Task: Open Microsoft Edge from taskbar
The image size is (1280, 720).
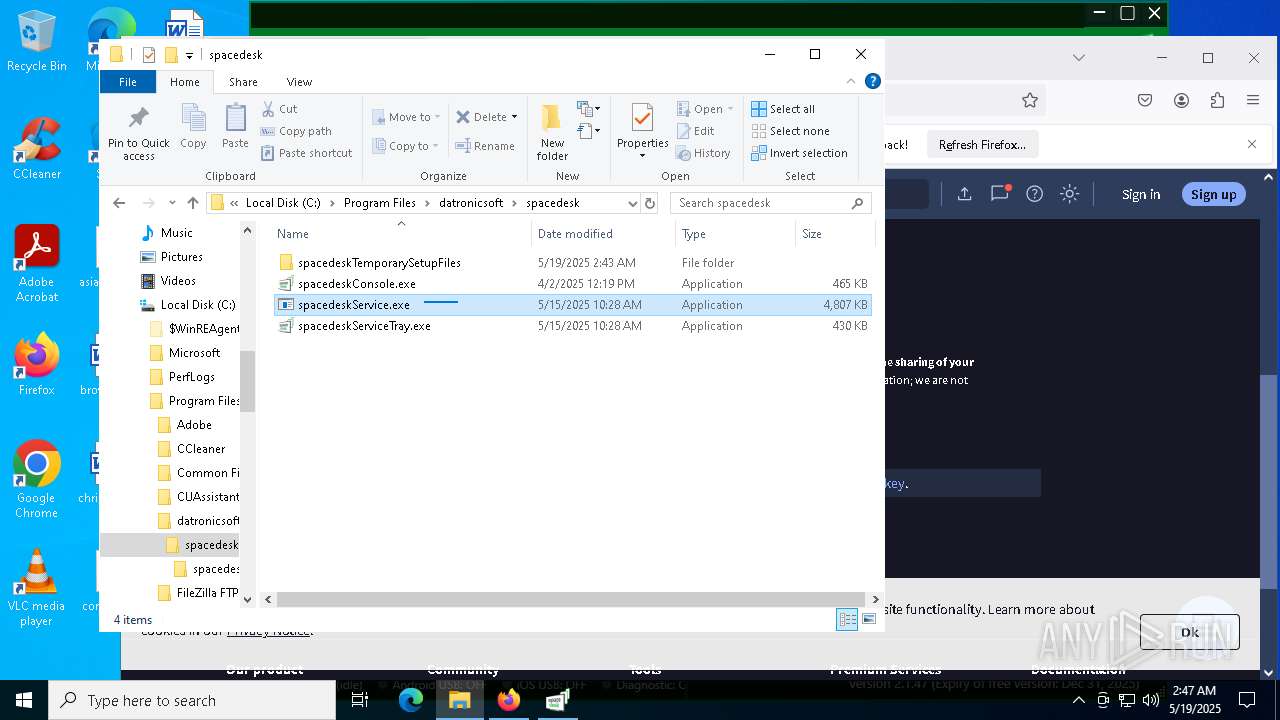Action: (411, 700)
